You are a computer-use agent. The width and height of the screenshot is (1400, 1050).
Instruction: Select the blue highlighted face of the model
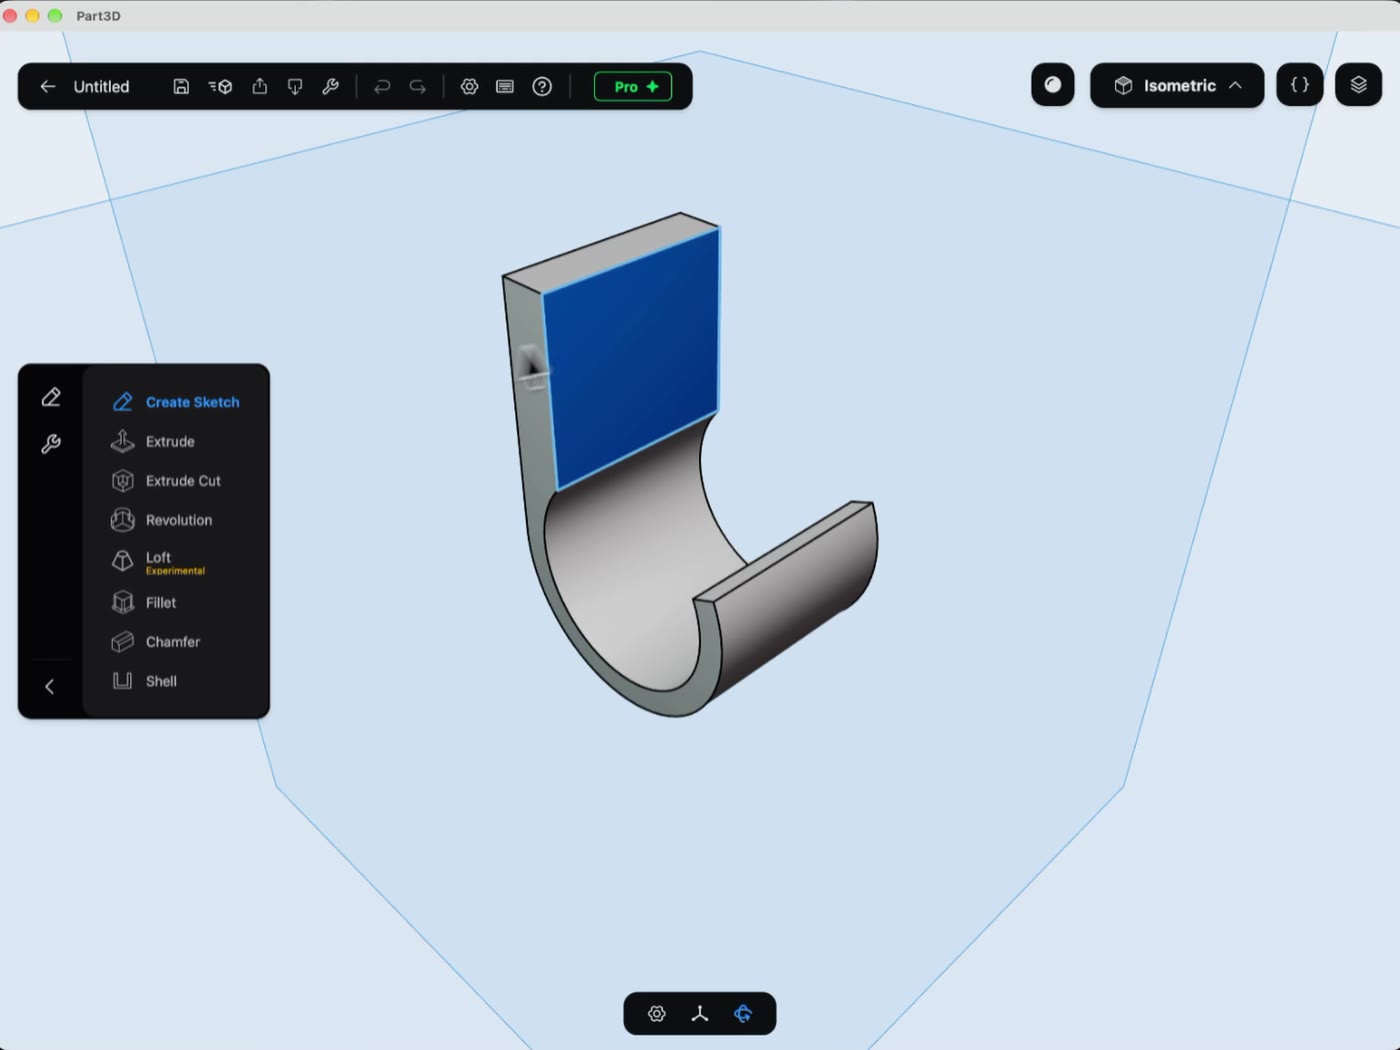coord(634,358)
